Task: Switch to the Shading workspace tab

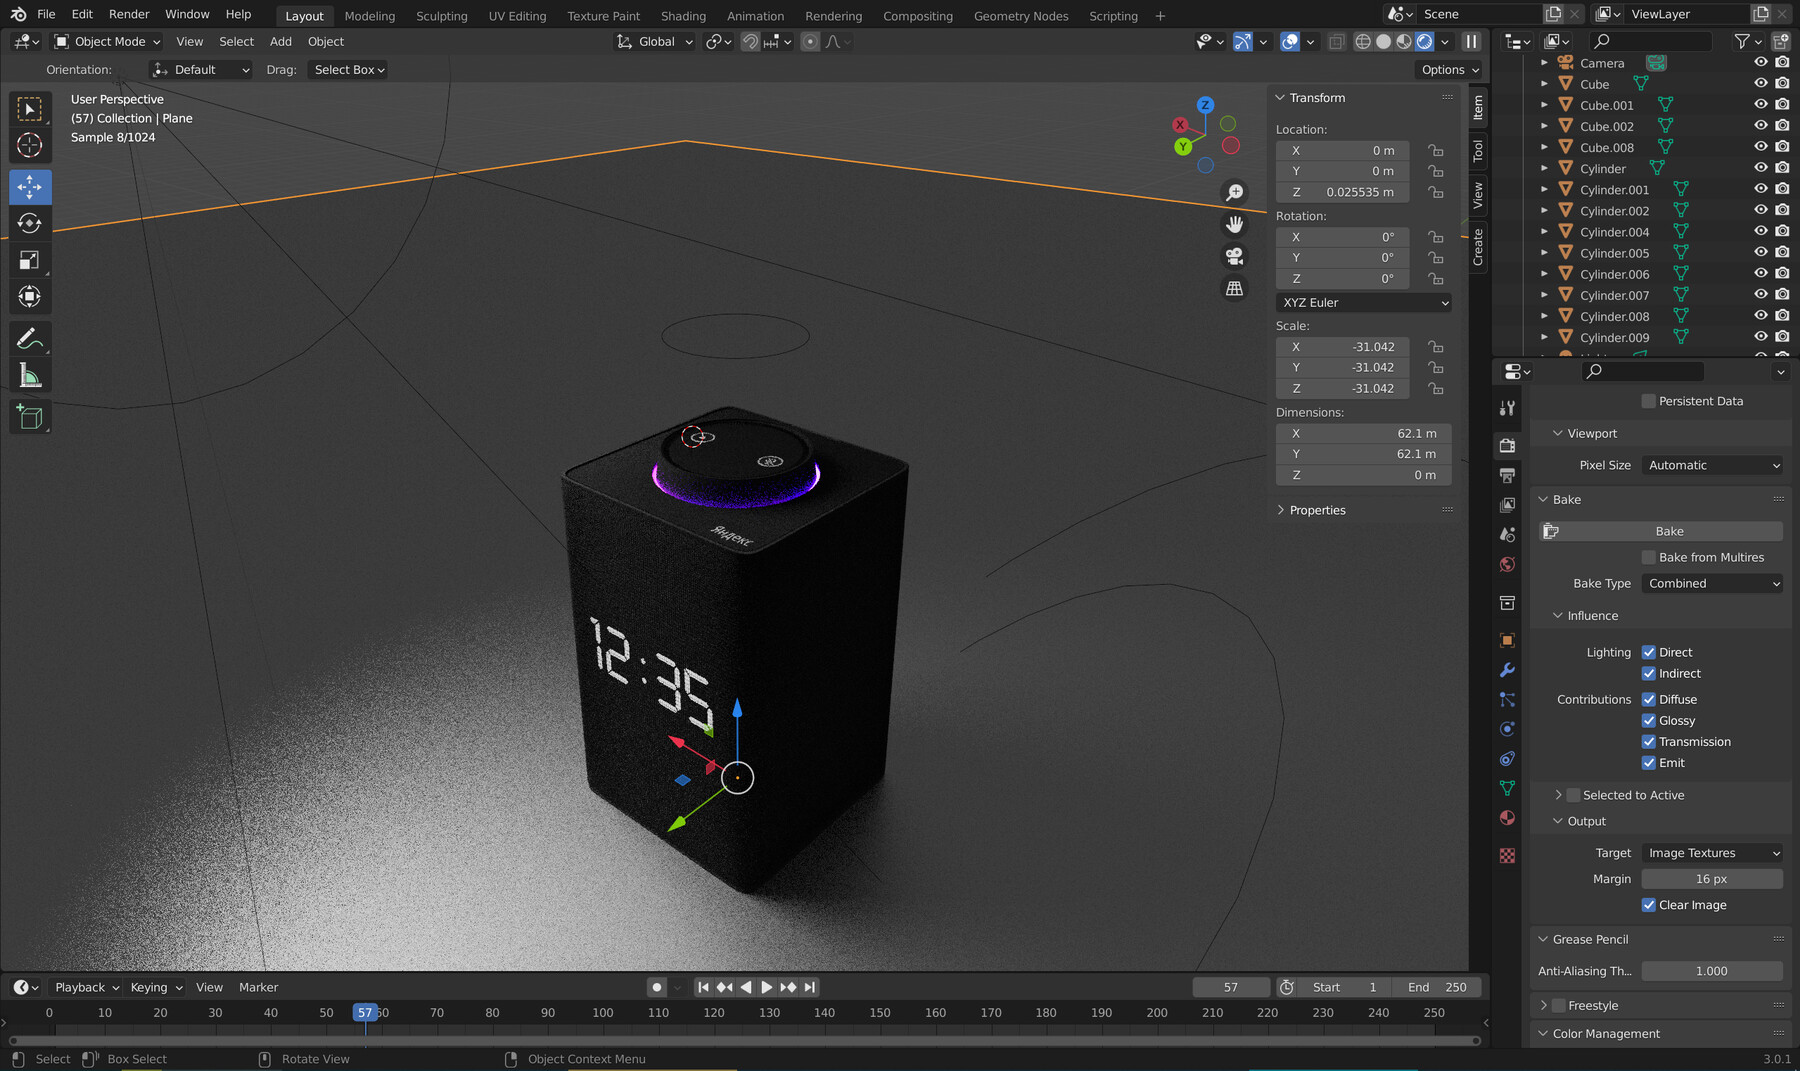Action: 683,15
